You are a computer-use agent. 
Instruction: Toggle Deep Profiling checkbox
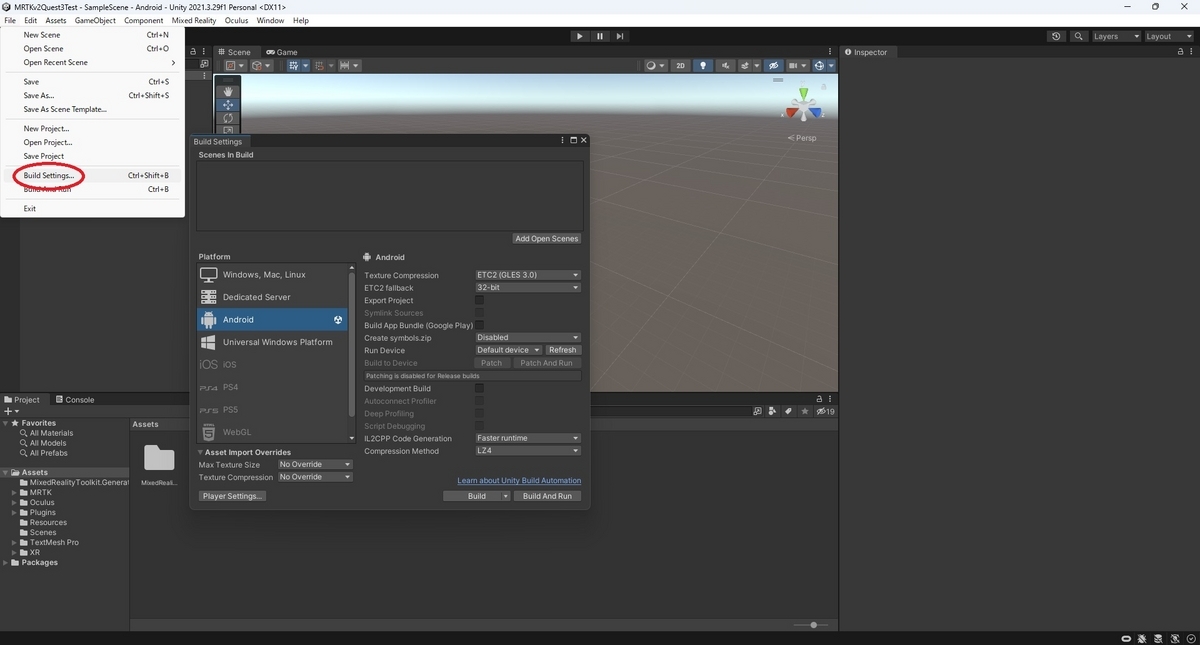479,413
